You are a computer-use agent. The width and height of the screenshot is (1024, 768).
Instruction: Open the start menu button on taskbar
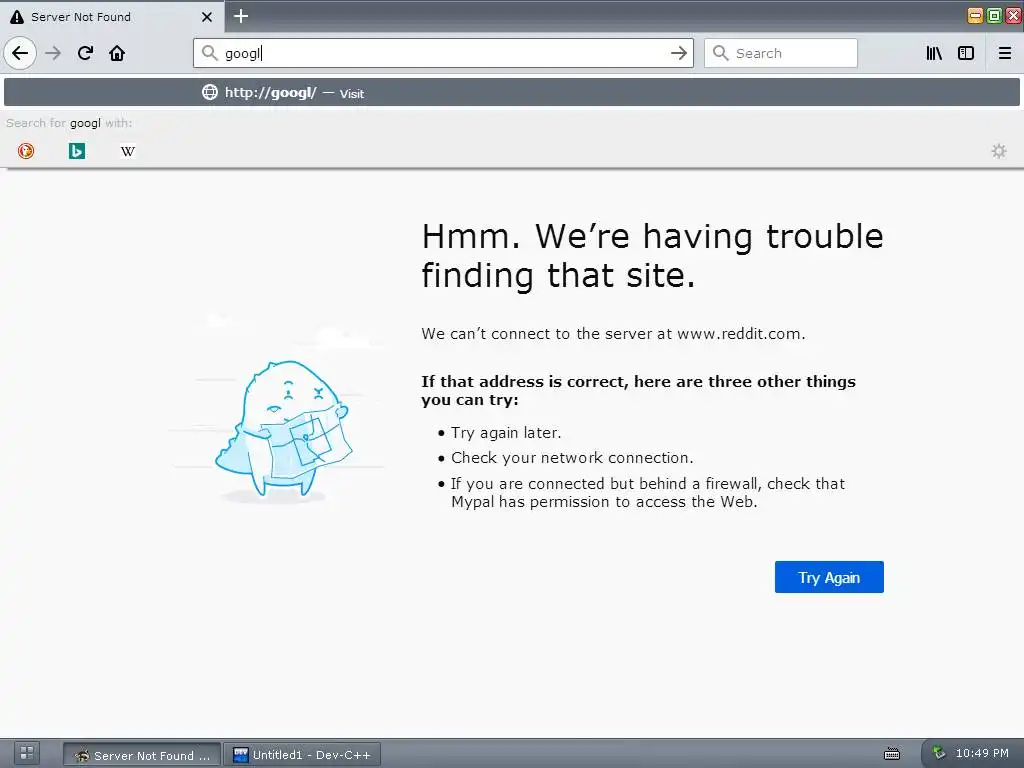click(27, 753)
